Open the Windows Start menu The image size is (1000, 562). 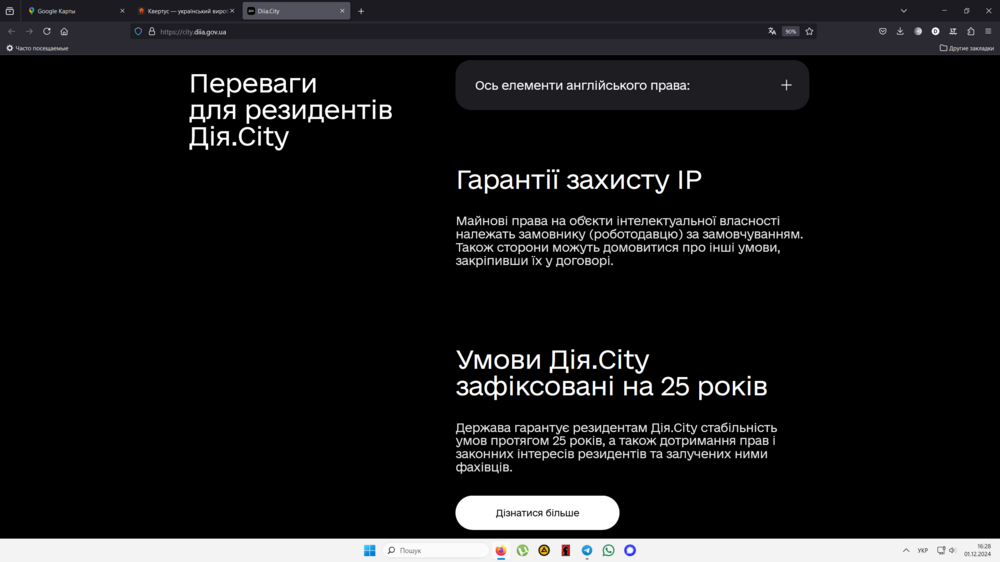coord(370,551)
